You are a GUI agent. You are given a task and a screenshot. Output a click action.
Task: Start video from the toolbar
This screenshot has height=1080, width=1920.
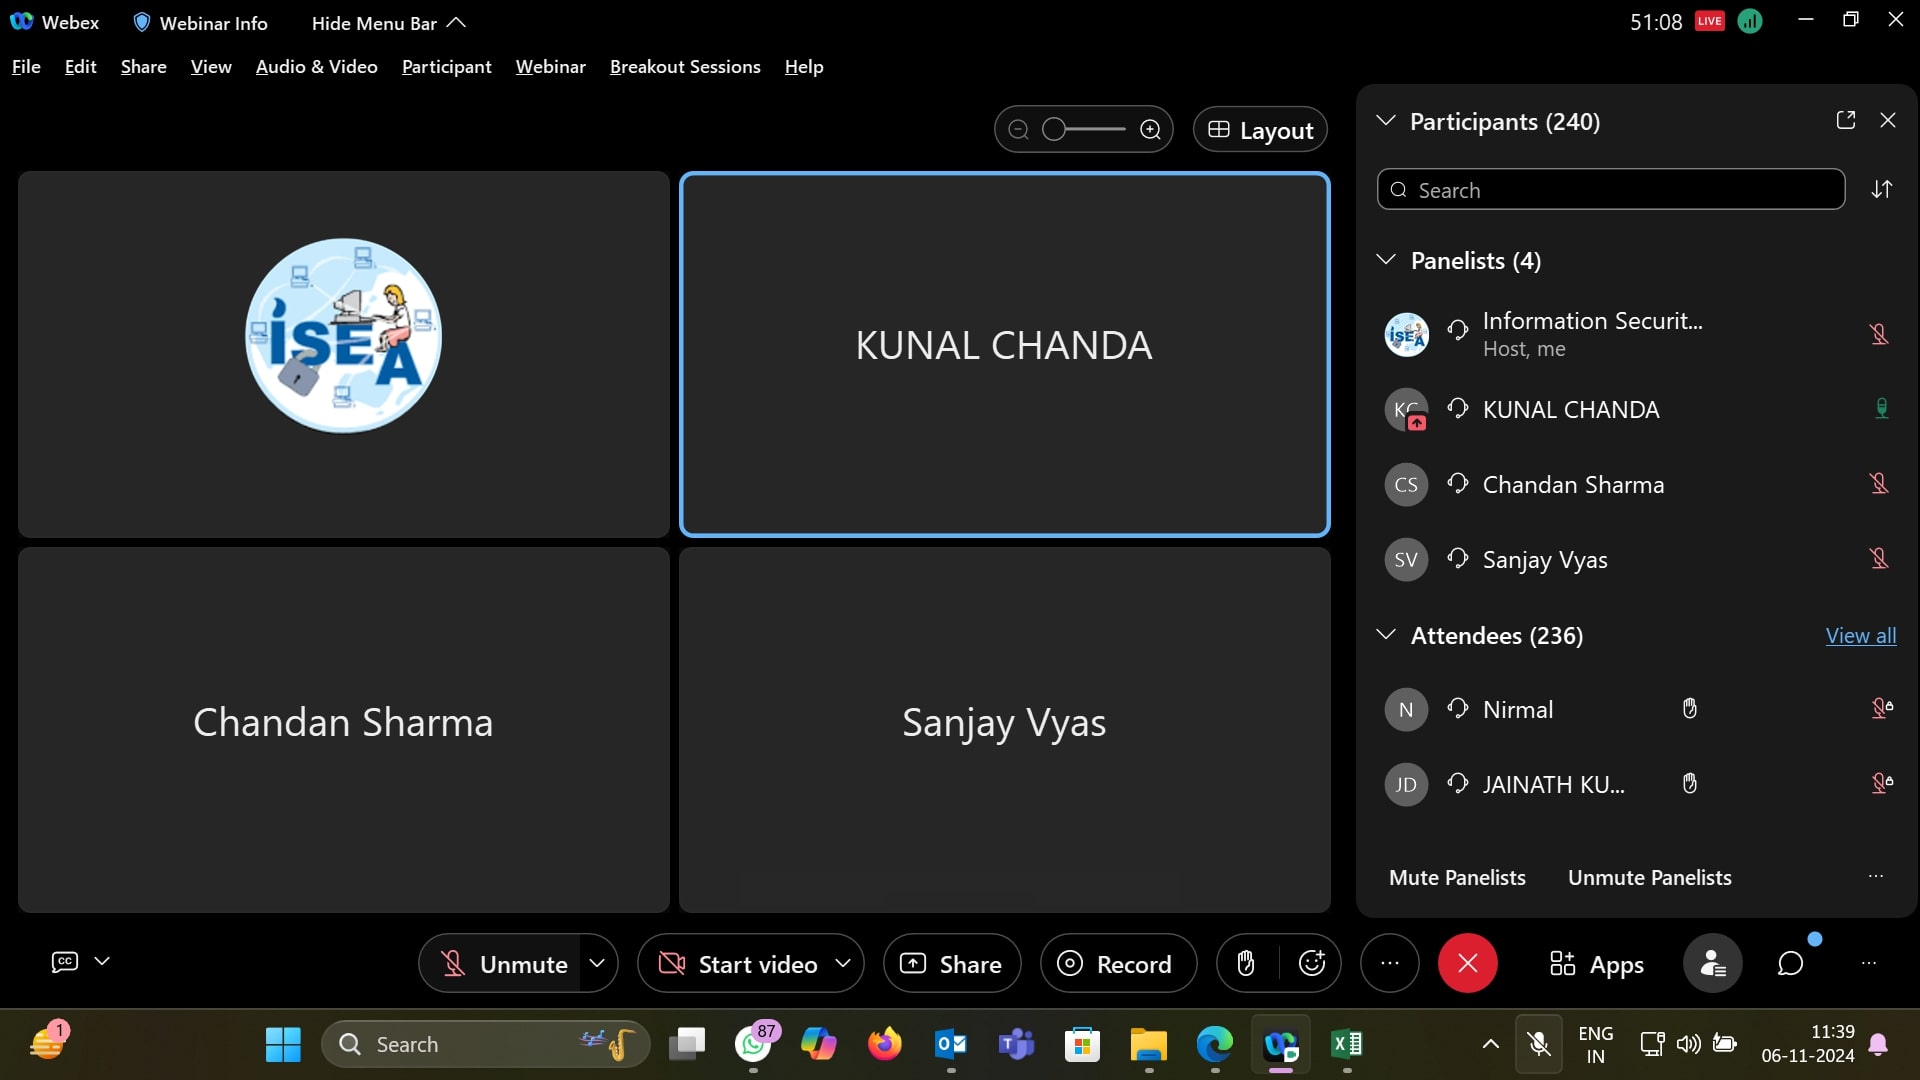coord(740,964)
